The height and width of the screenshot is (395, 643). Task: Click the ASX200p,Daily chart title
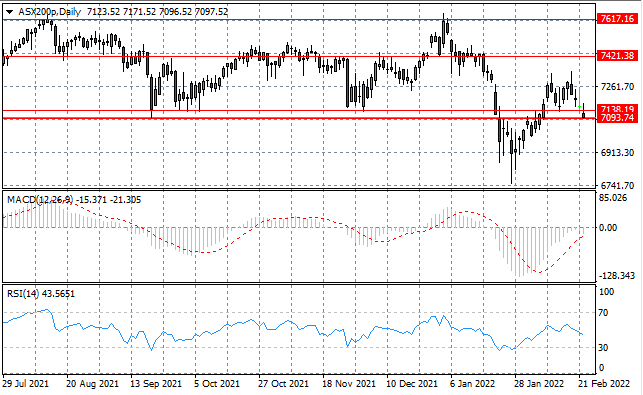coord(50,12)
